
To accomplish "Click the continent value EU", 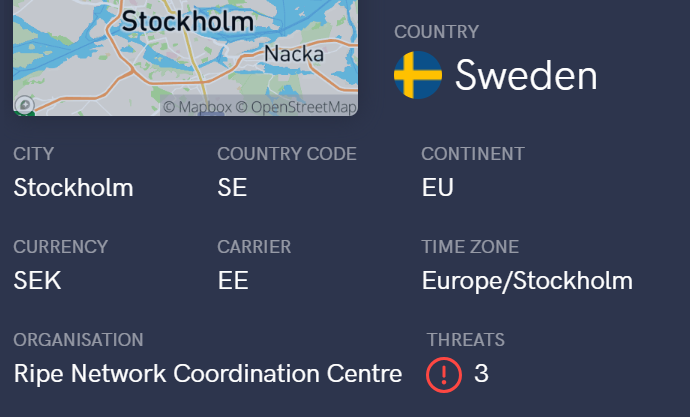I will click(x=437, y=187).
